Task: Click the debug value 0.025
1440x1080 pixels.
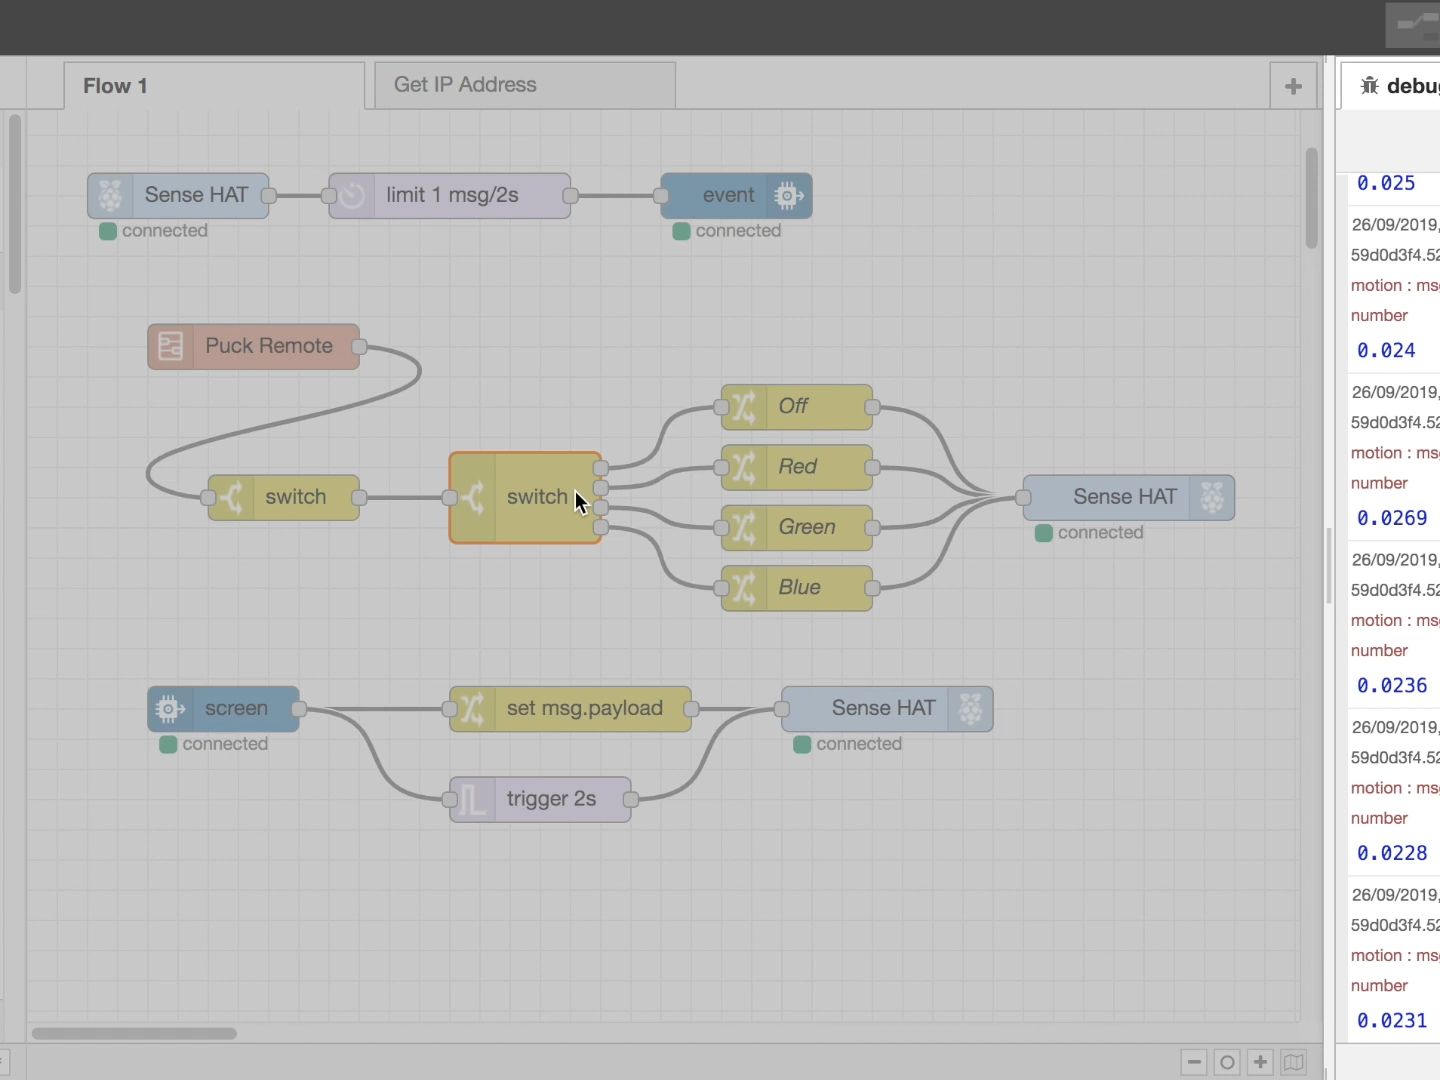Action: (1386, 183)
